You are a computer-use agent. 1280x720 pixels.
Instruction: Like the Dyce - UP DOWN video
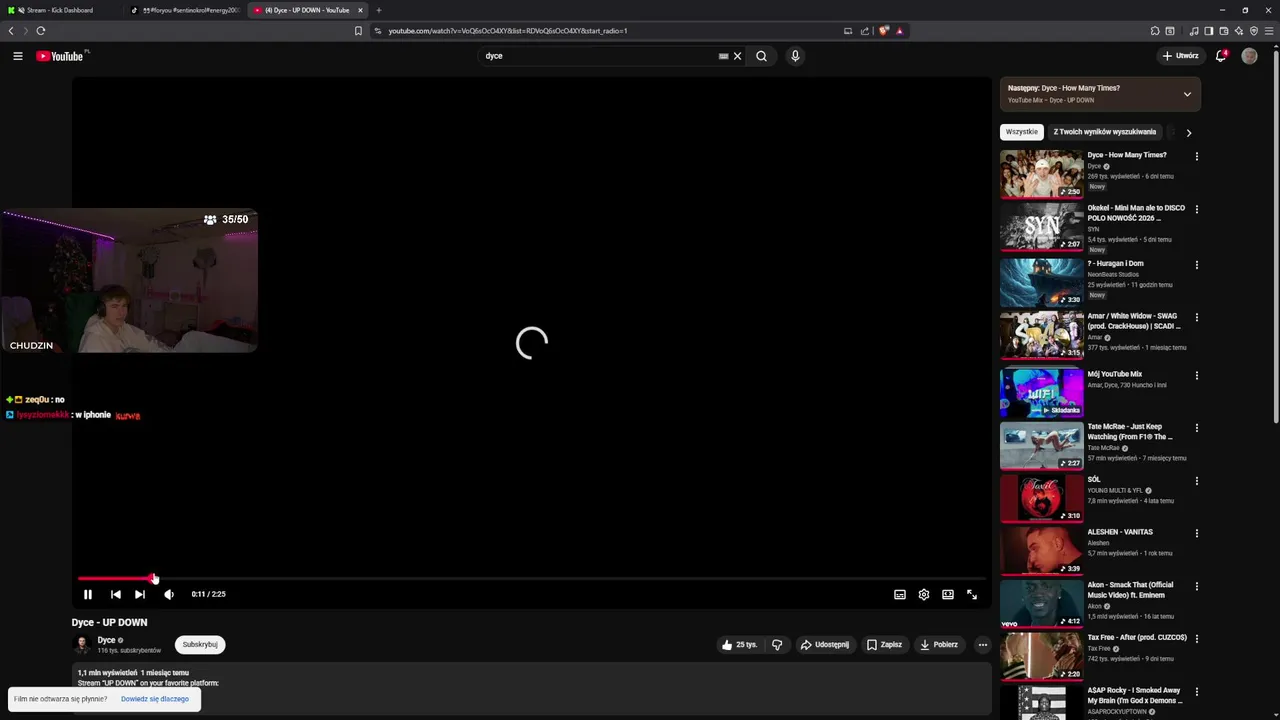coord(739,645)
